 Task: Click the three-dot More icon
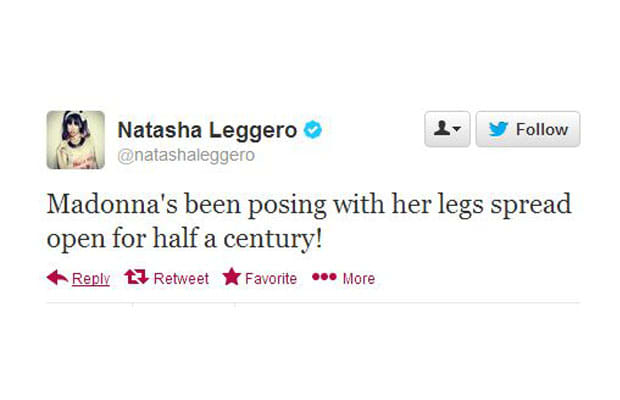324,277
